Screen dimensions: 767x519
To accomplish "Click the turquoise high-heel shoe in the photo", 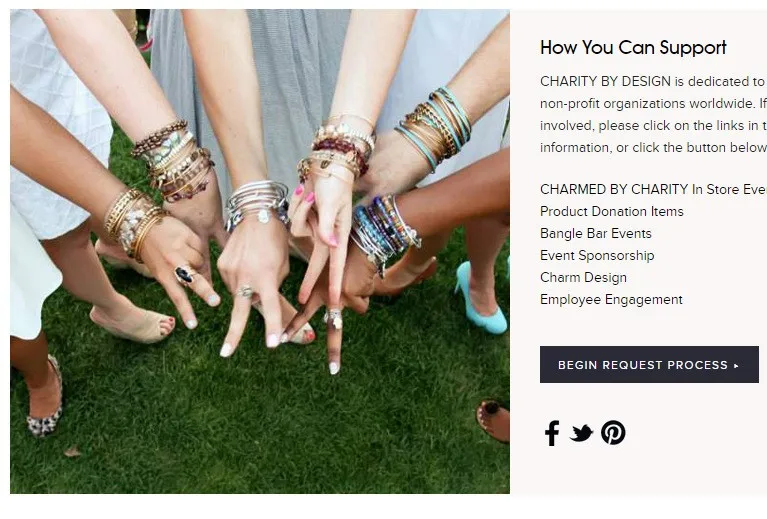I will tap(481, 298).
